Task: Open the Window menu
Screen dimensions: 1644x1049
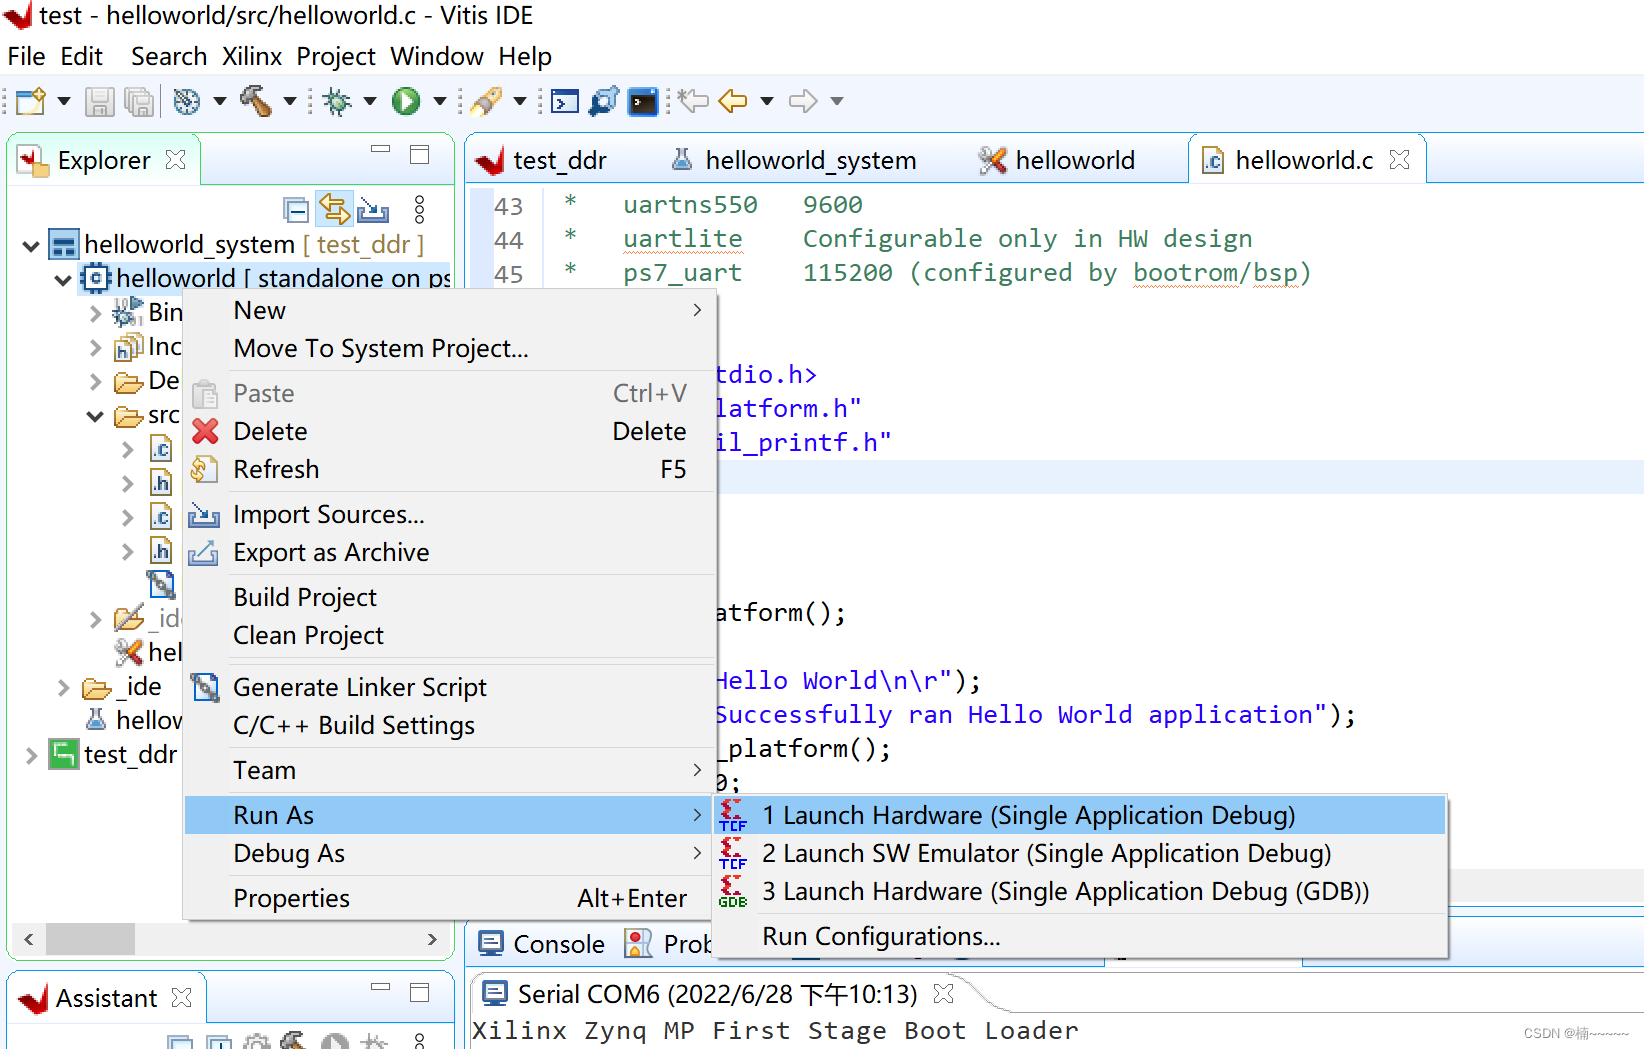Action: click(437, 56)
